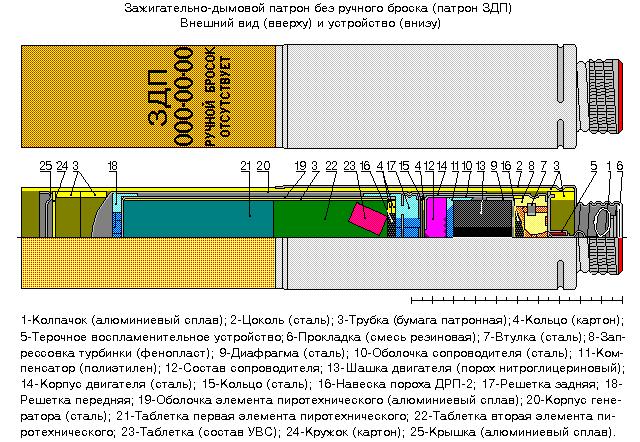Click the black engine charge block
Image resolution: width=640 pixels, height=442 pixels.
(x=482, y=218)
